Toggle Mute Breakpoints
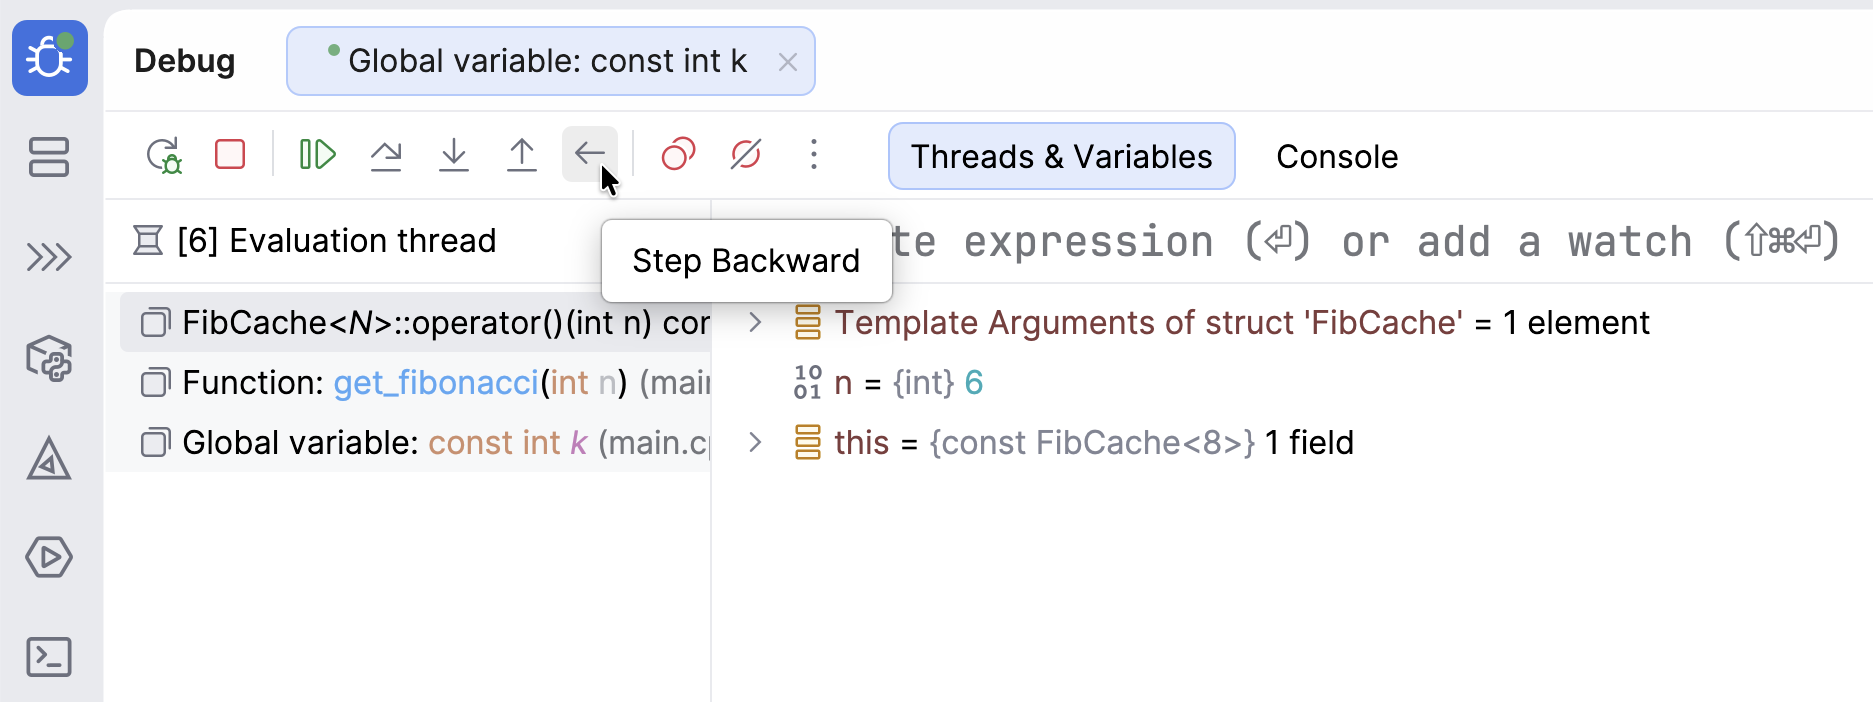Screen dimensions: 1873x702 pyautogui.click(x=746, y=155)
